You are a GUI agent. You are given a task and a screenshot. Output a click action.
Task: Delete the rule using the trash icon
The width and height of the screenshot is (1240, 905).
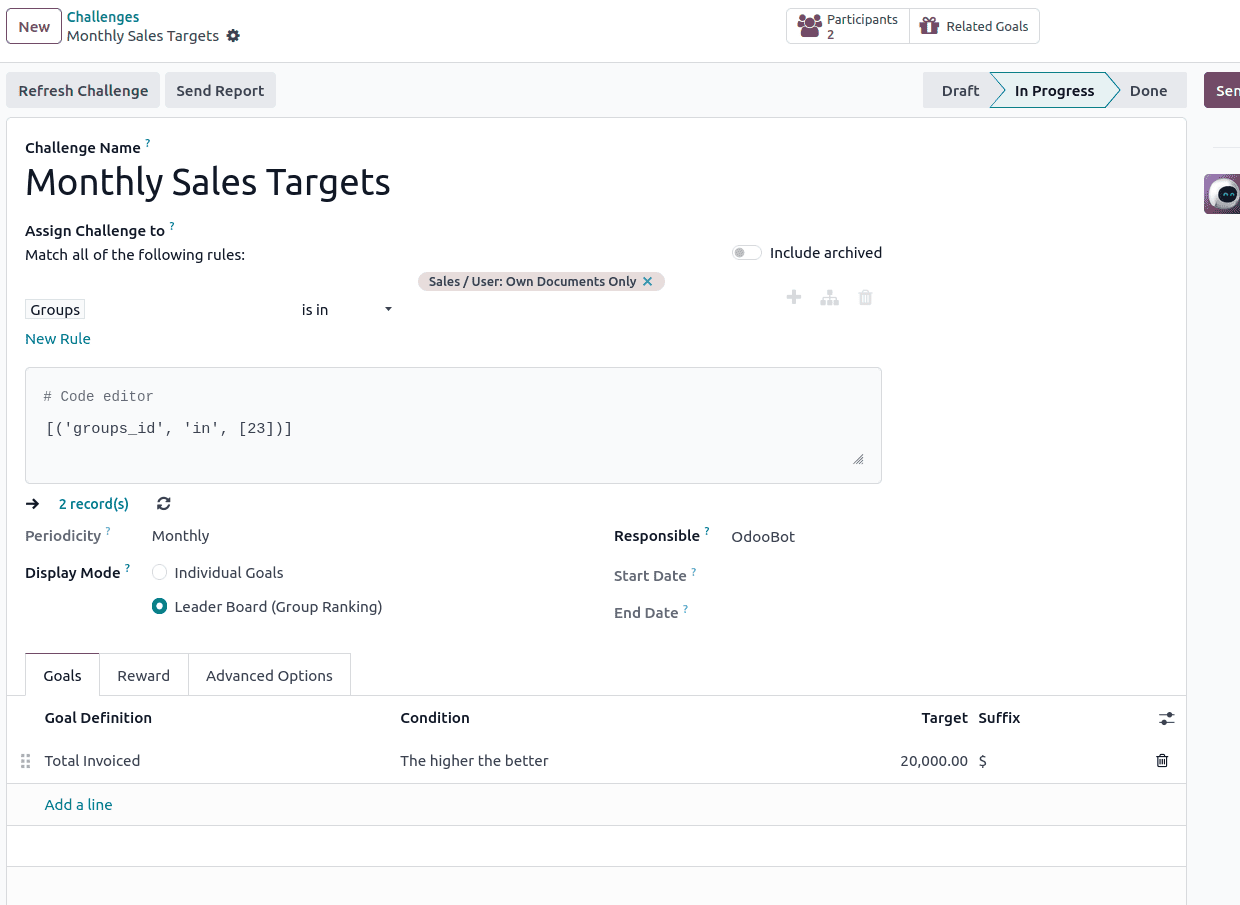point(865,297)
